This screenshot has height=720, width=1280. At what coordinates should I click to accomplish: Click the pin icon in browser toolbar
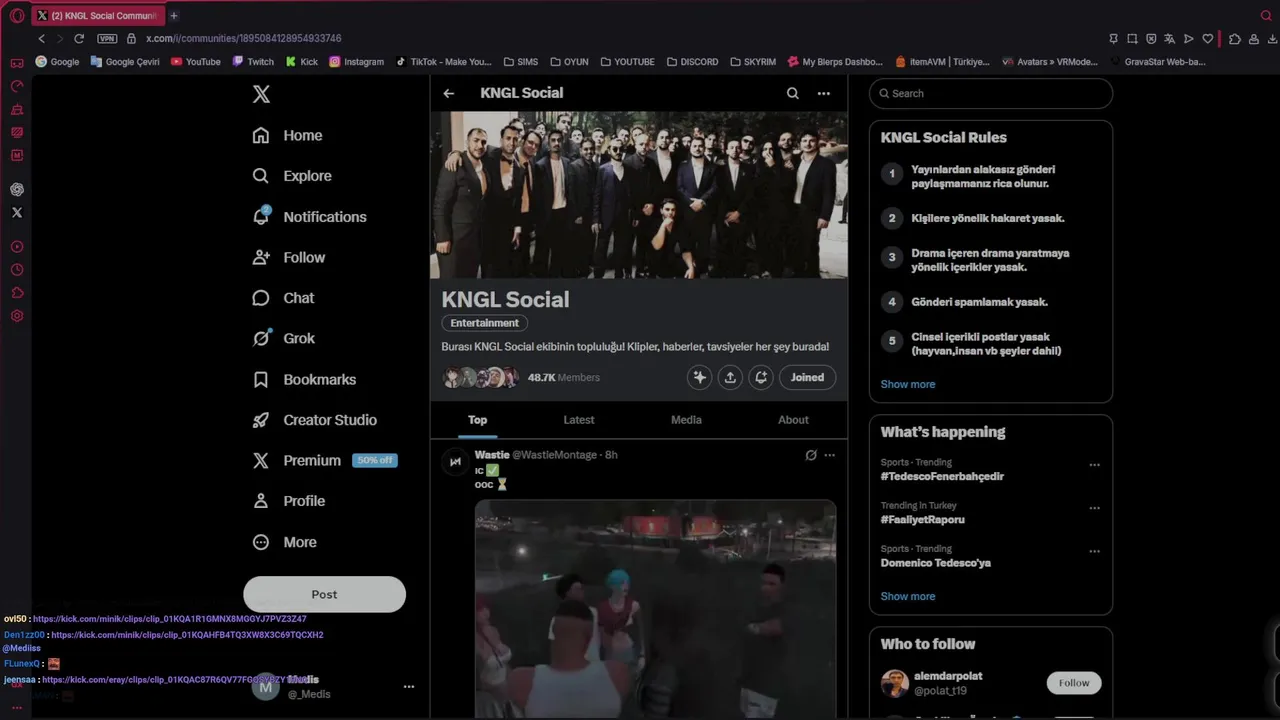click(x=1113, y=39)
